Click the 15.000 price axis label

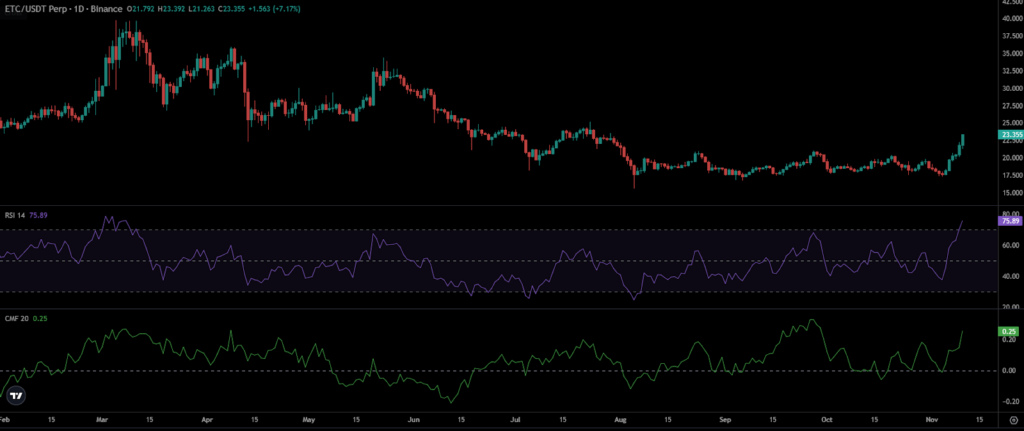(x=1011, y=193)
